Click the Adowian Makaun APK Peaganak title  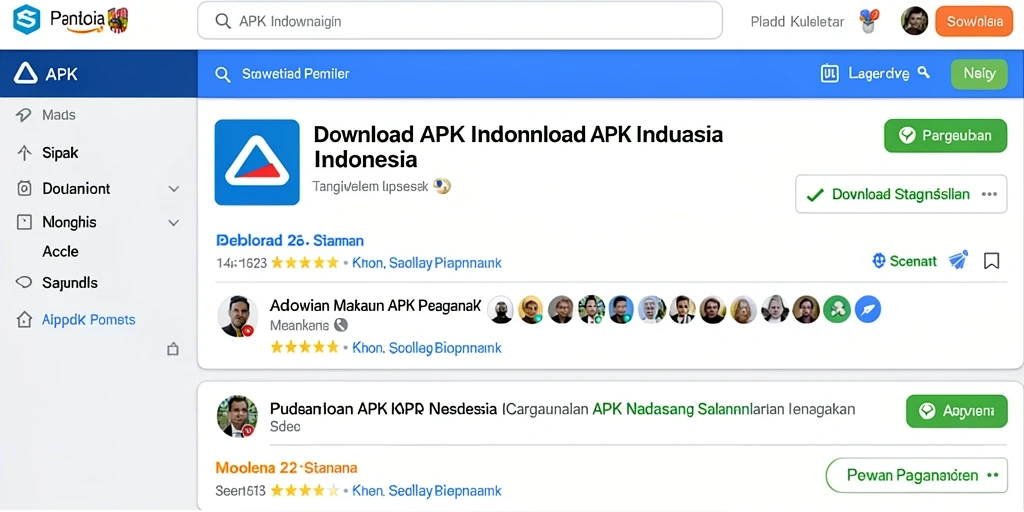[376, 305]
